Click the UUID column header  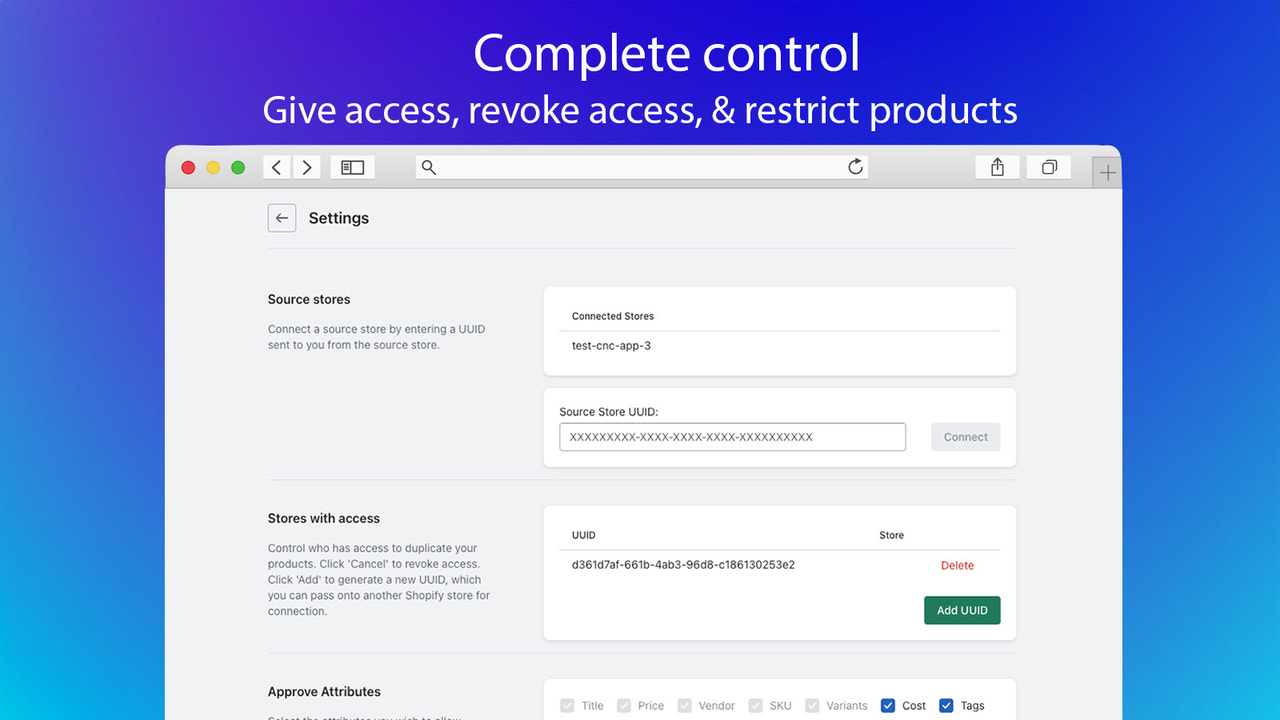coord(583,535)
